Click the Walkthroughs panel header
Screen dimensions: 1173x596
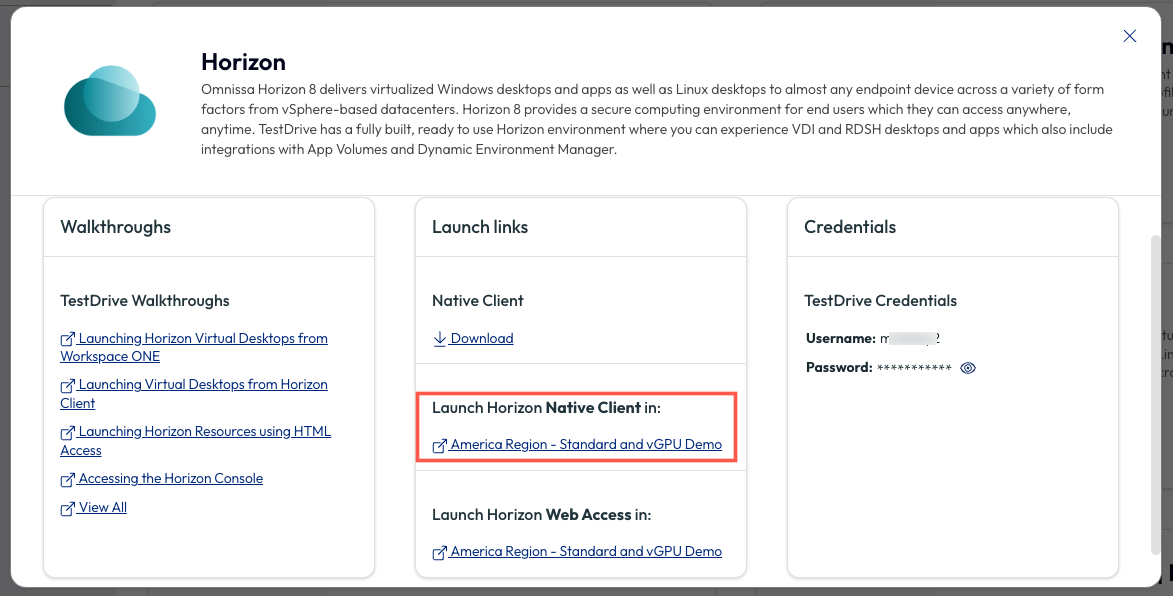[115, 227]
